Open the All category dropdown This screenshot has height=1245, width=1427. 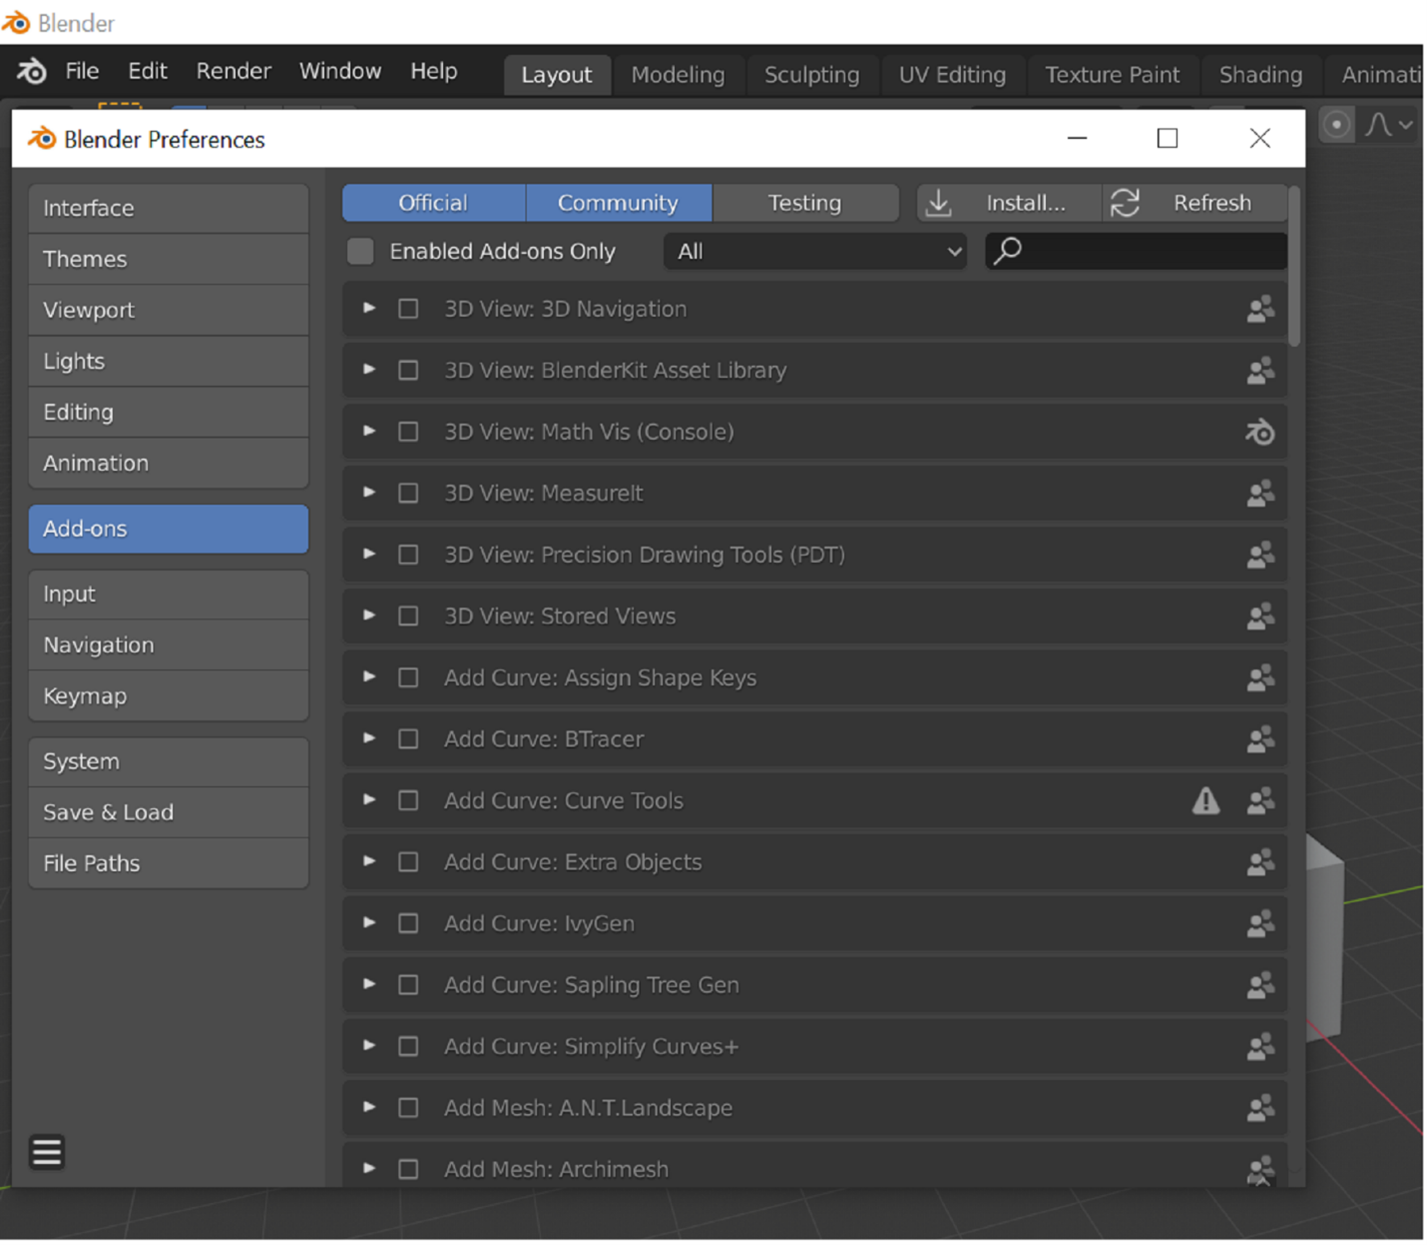coord(816,252)
